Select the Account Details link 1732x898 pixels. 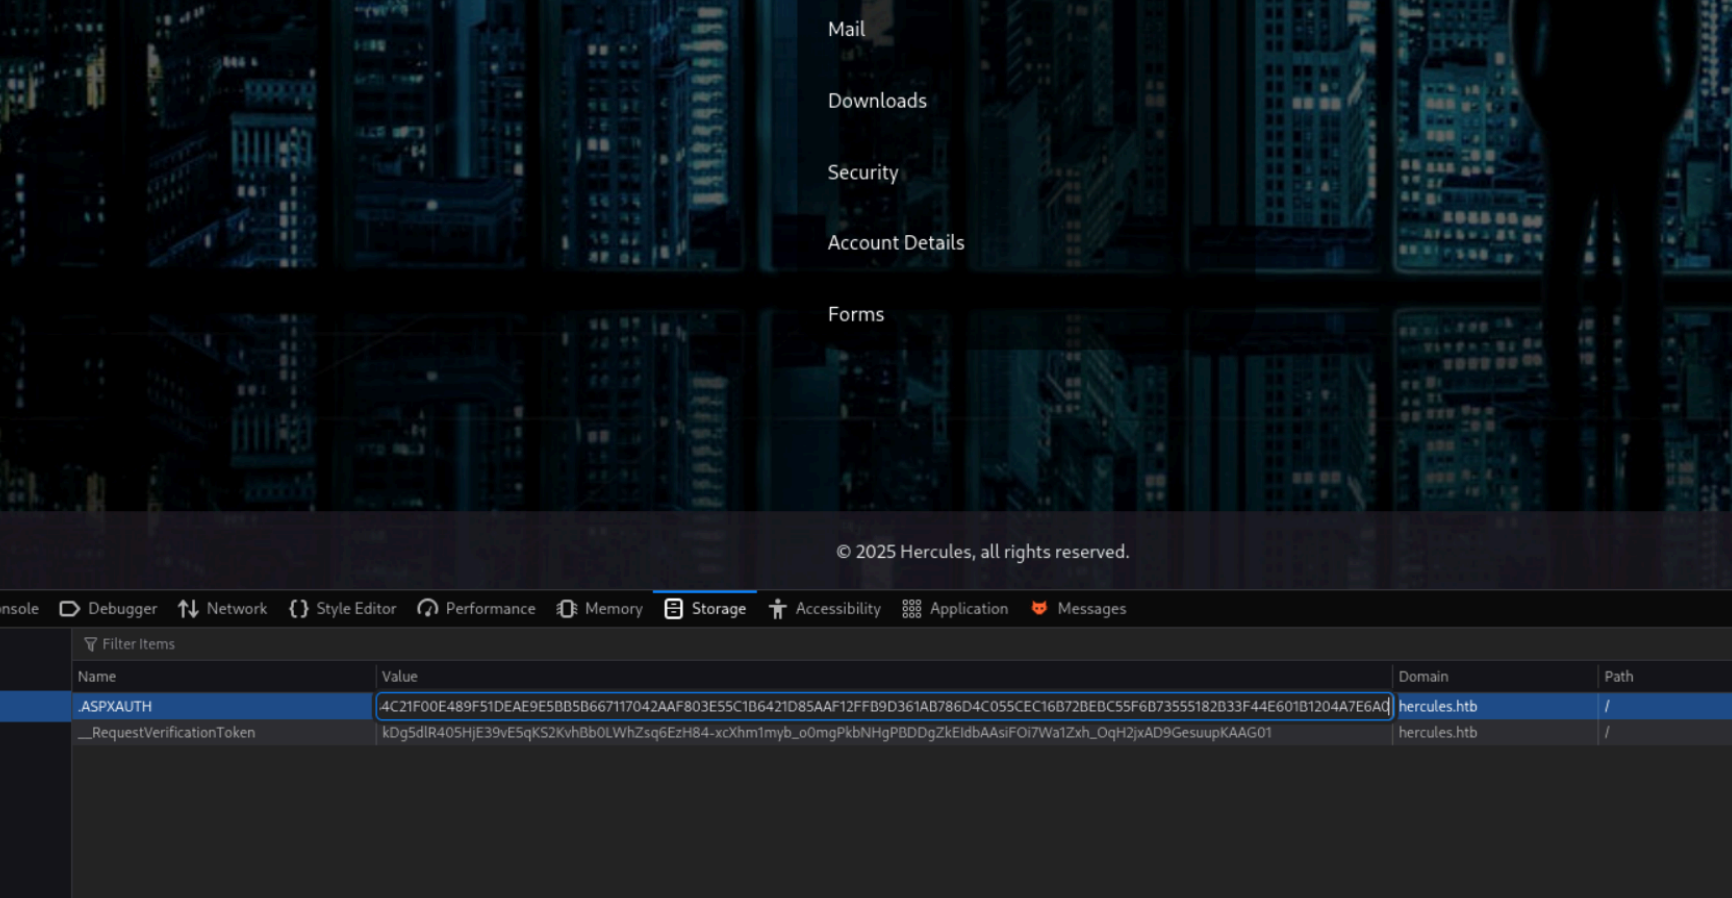point(896,243)
